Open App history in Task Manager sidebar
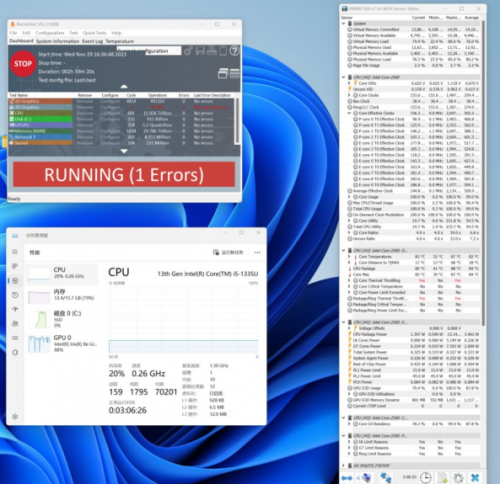This screenshot has height=484, width=500. pos(15,295)
